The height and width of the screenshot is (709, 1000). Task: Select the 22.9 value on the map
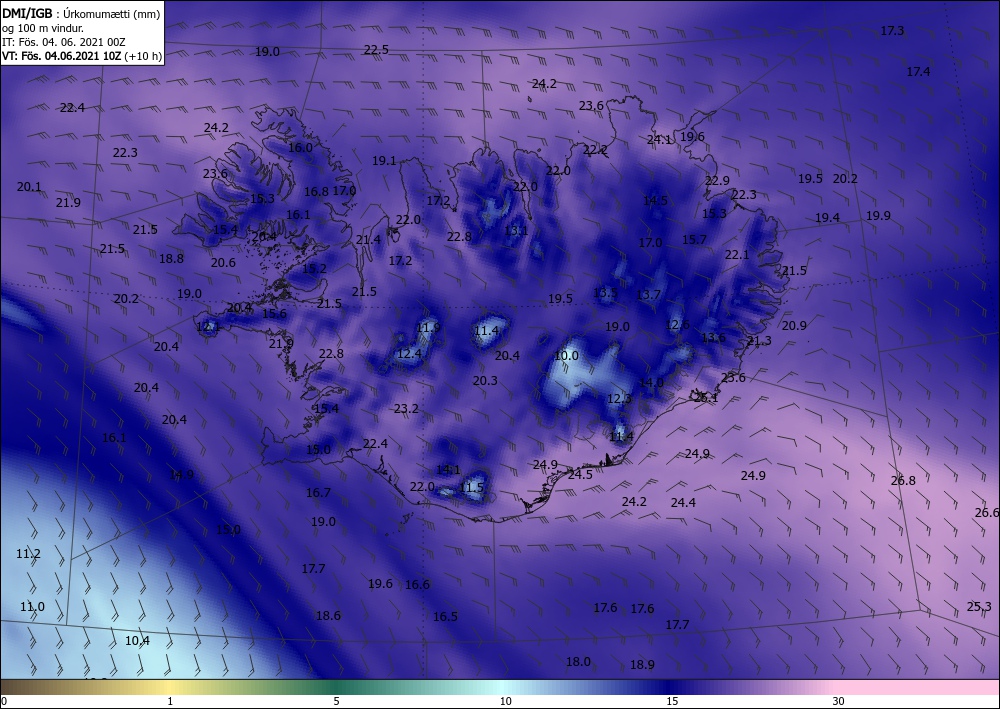717,180
